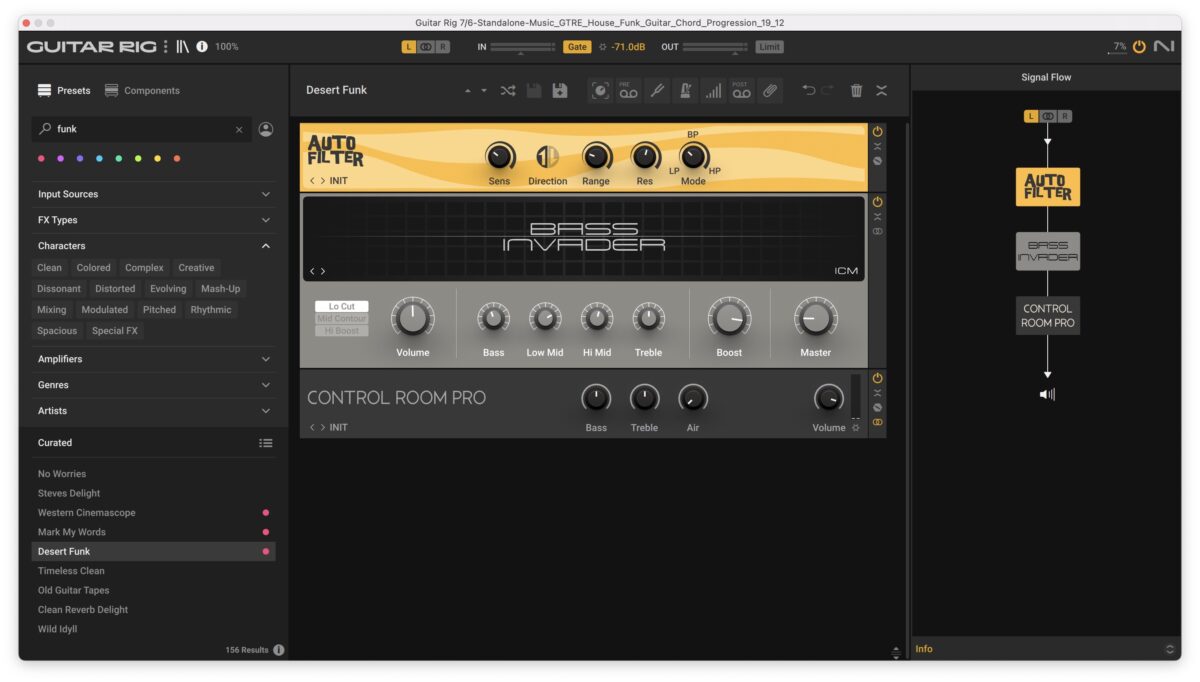1200x682 pixels.
Task: Open the PRE tape deck tool
Action: [628, 90]
